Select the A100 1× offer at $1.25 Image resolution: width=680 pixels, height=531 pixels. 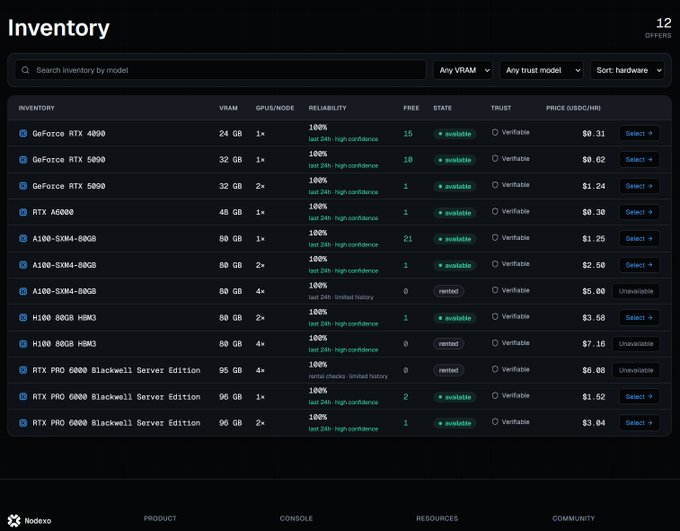pos(639,239)
